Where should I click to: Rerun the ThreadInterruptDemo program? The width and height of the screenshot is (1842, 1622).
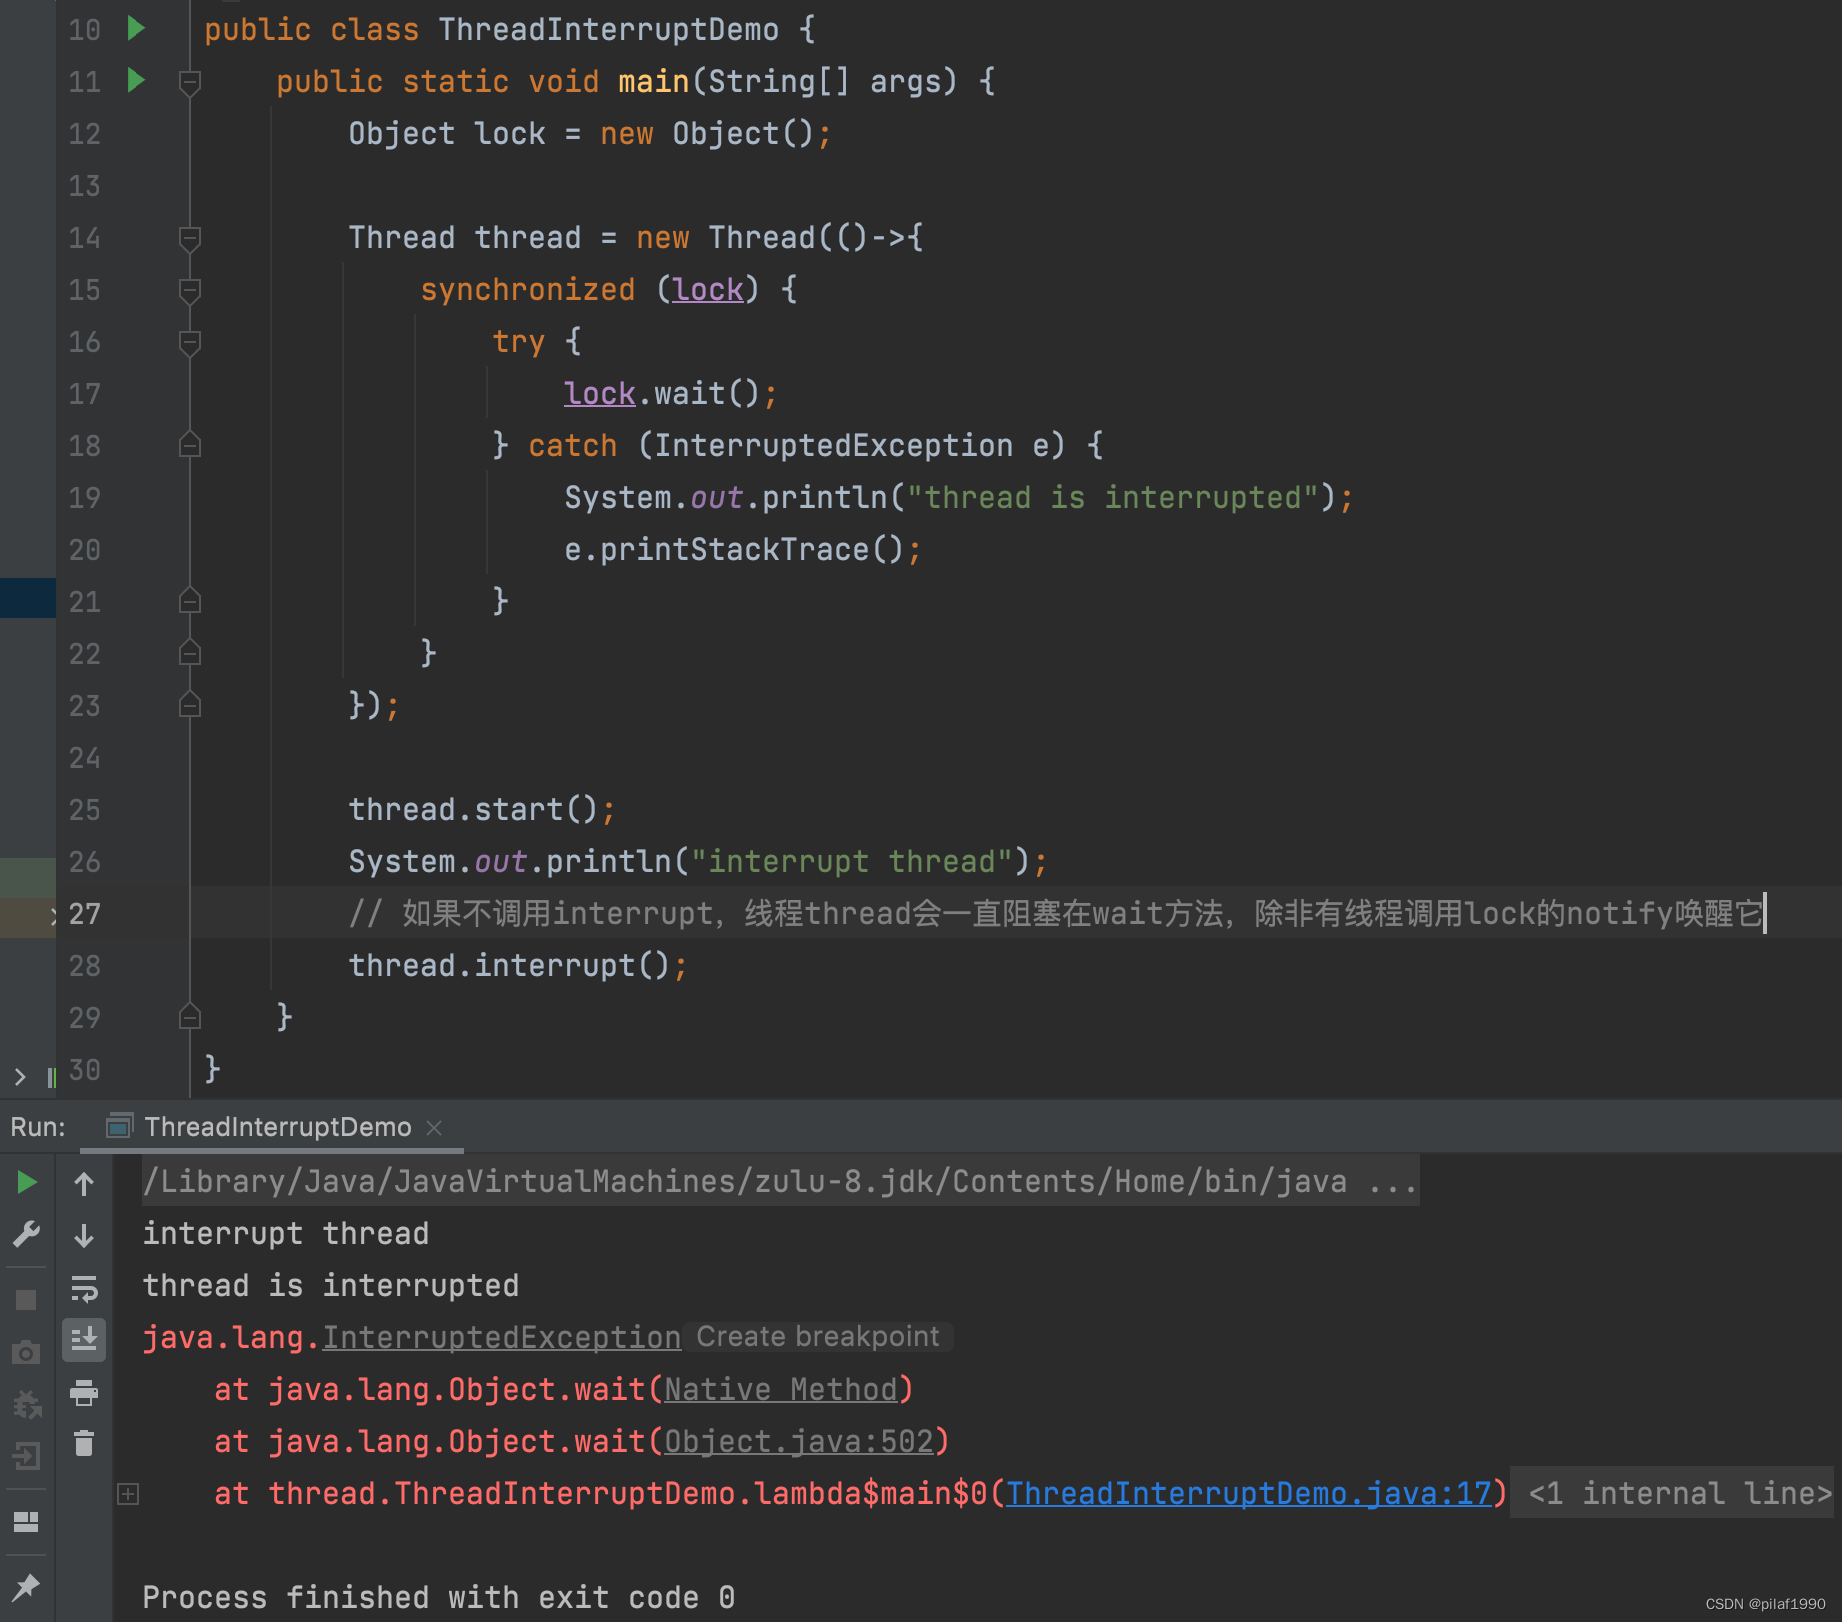point(27,1182)
